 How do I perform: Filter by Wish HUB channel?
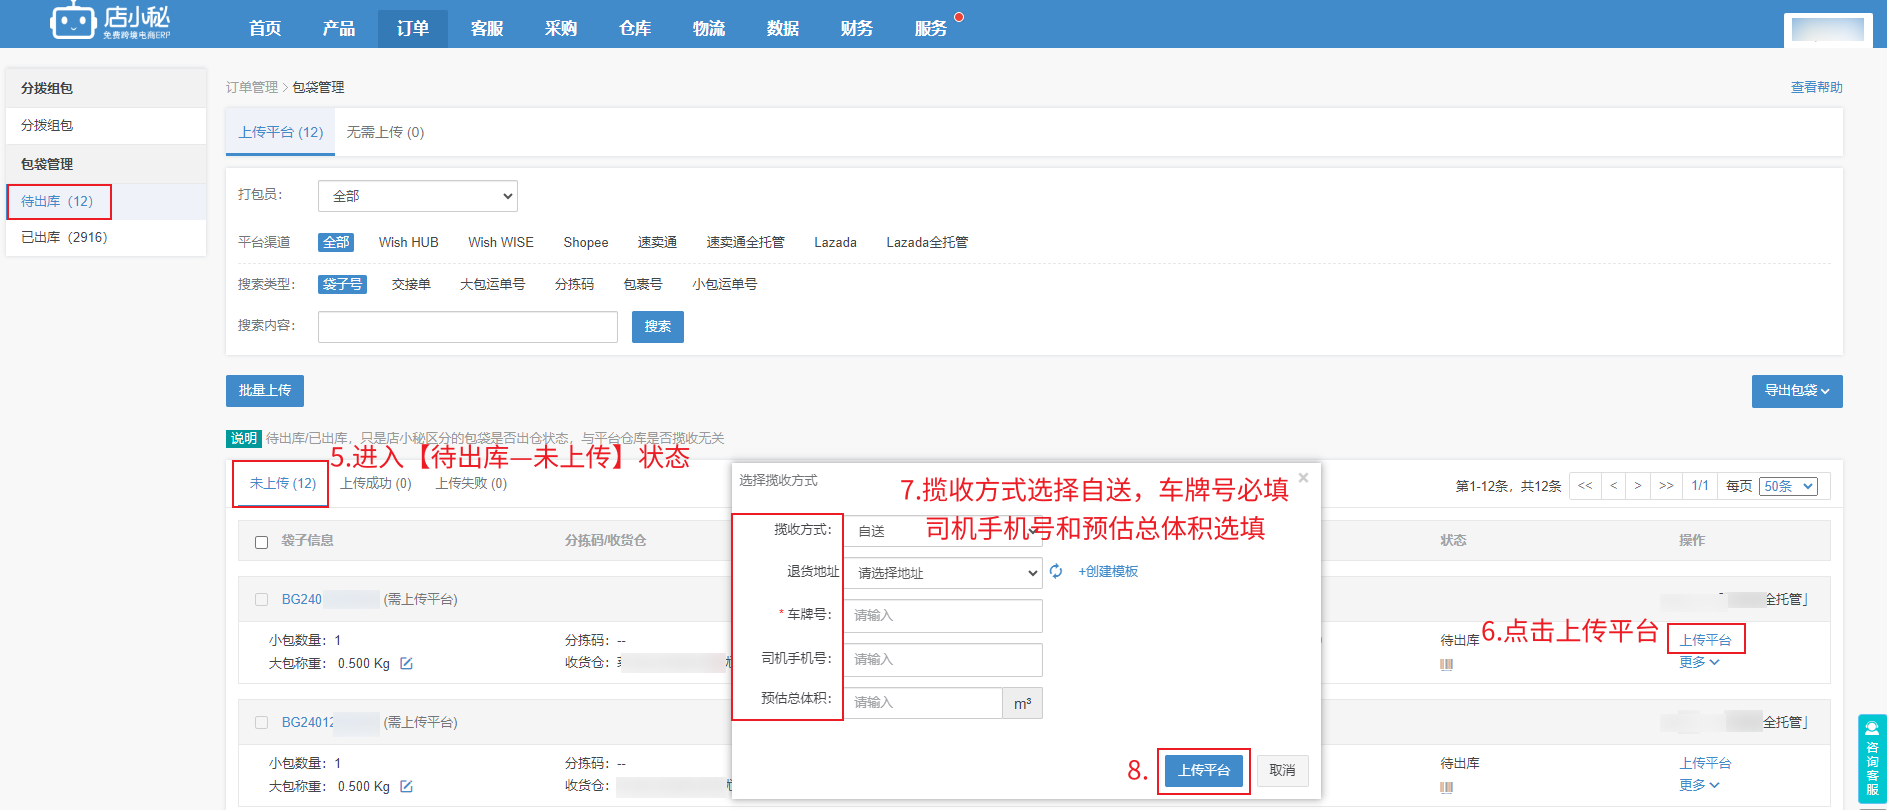click(408, 242)
